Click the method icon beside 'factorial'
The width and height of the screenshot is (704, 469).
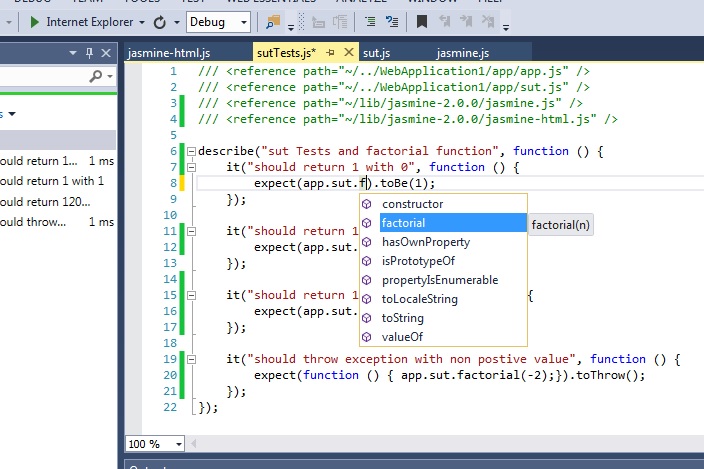click(367, 223)
